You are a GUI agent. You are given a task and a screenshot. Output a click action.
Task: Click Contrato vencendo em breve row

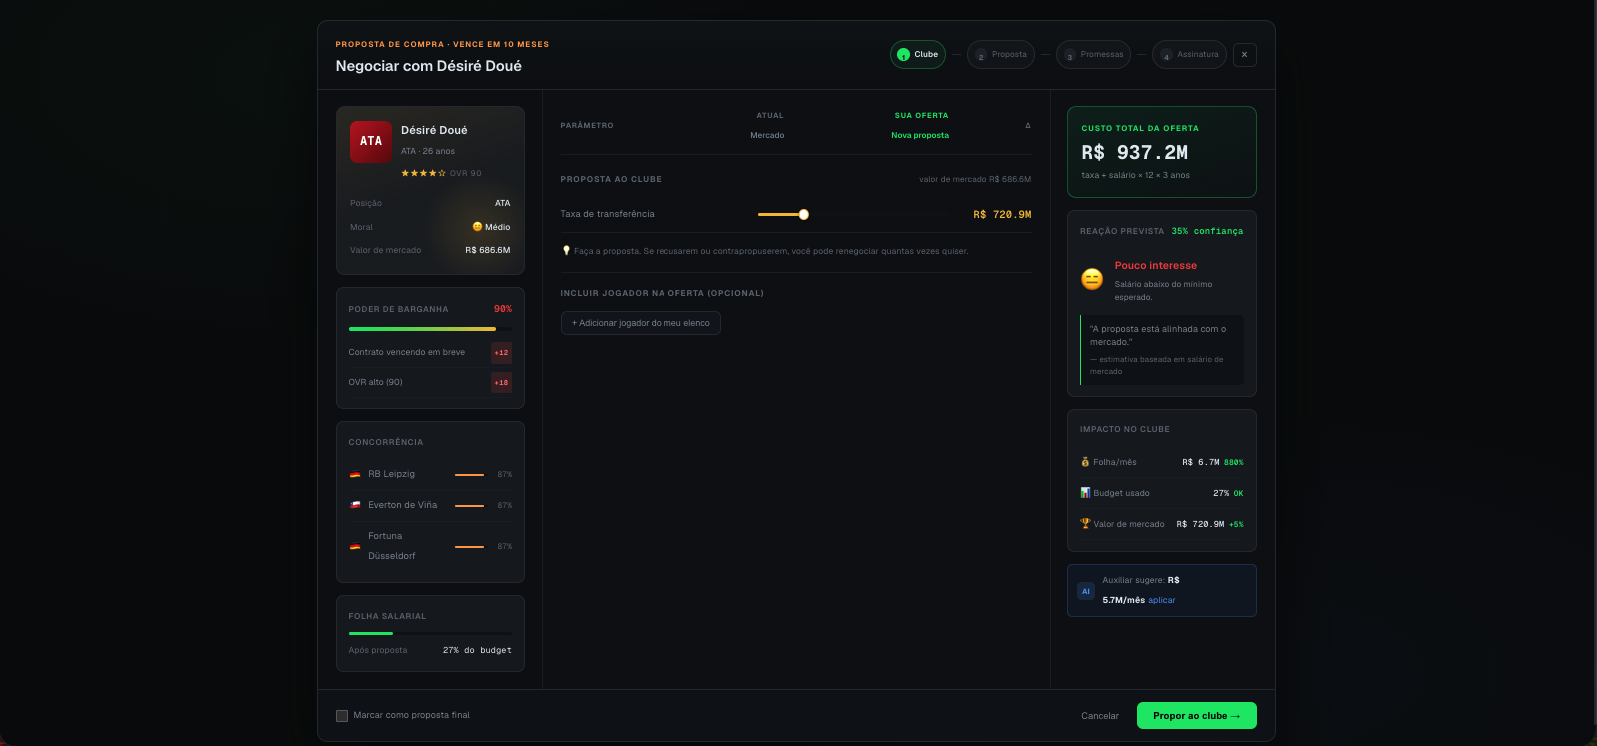click(430, 352)
